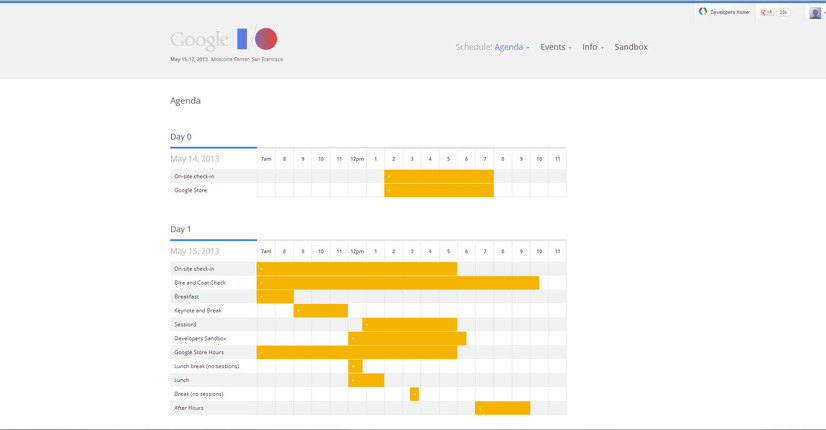This screenshot has height=430, width=826.
Task: Select the Lunch break (no sessions) label
Action: coord(206,366)
